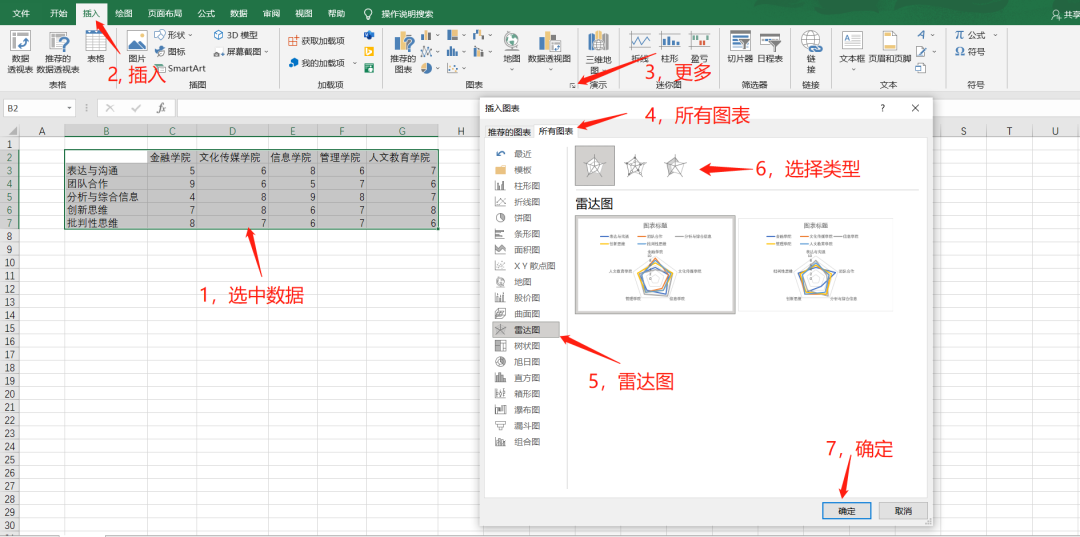Screen dimensions: 1080x537
Task: Select the column D header
Action: click(233, 131)
